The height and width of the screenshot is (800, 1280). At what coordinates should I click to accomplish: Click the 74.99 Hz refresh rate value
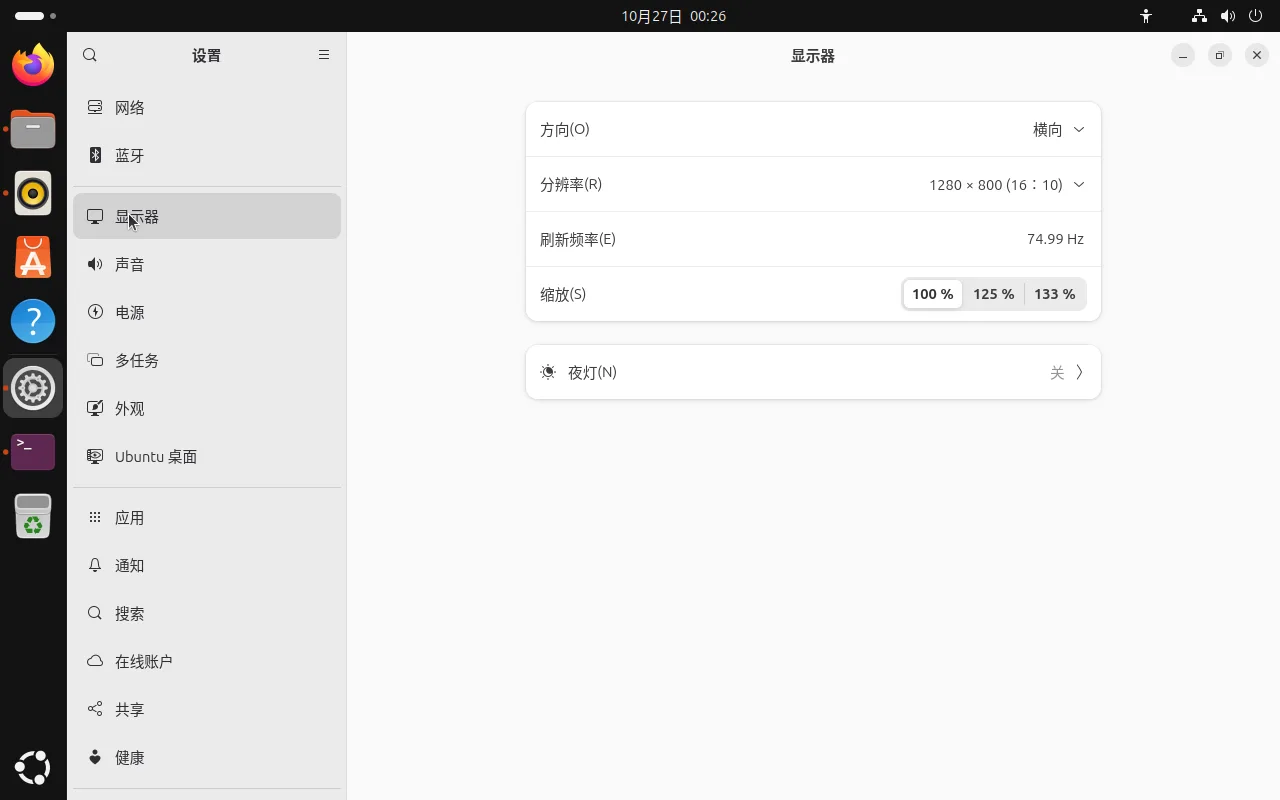tap(1055, 239)
